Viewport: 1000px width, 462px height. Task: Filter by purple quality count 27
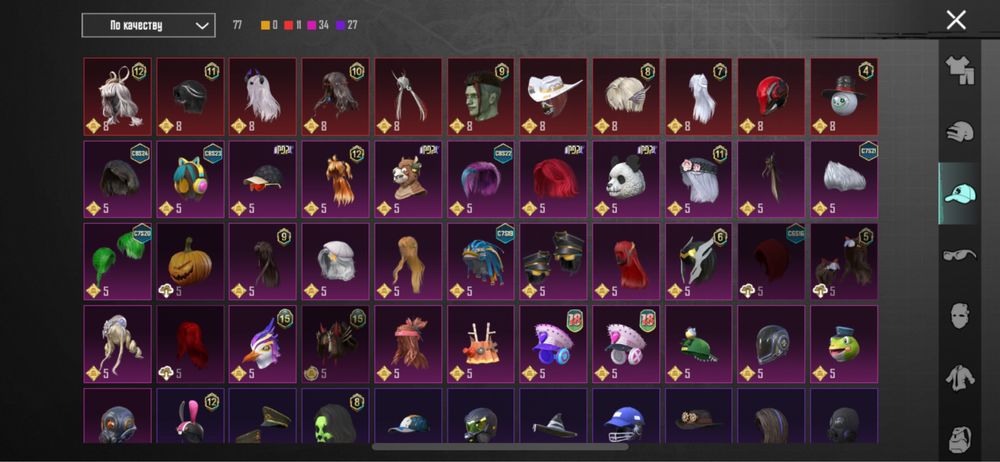point(346,26)
